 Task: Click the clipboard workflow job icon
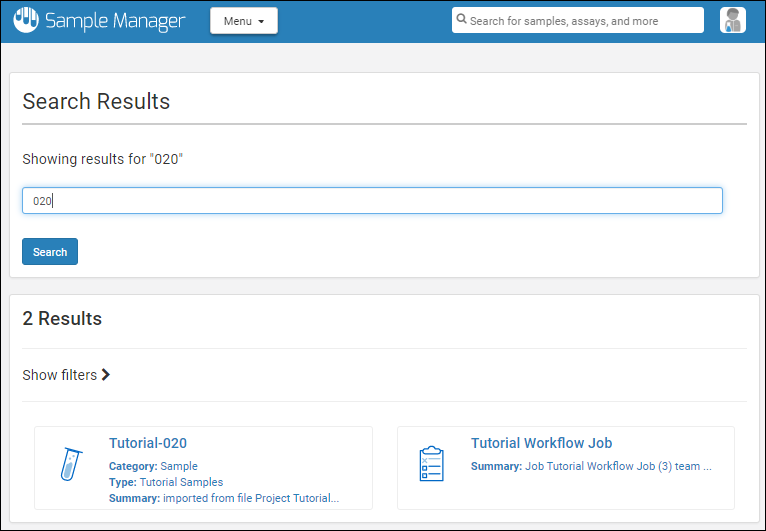pyautogui.click(x=431, y=464)
